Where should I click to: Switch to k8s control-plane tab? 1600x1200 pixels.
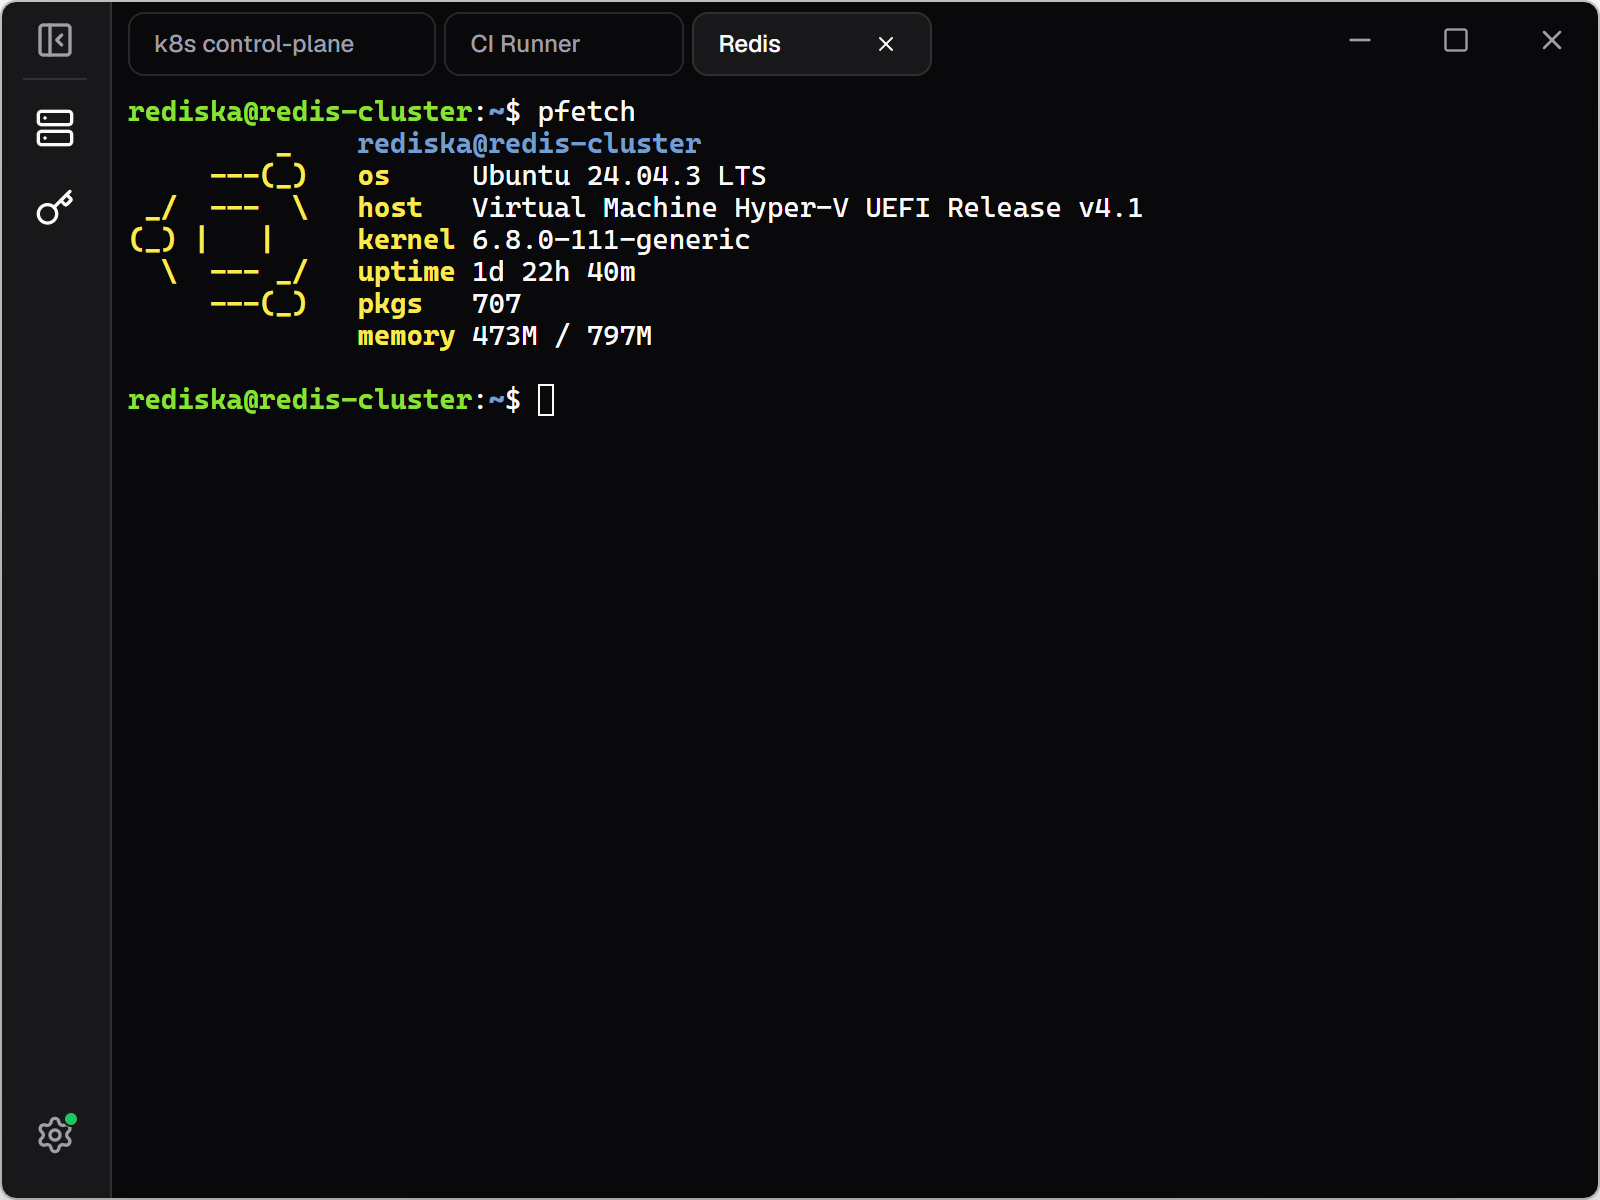pos(282,44)
